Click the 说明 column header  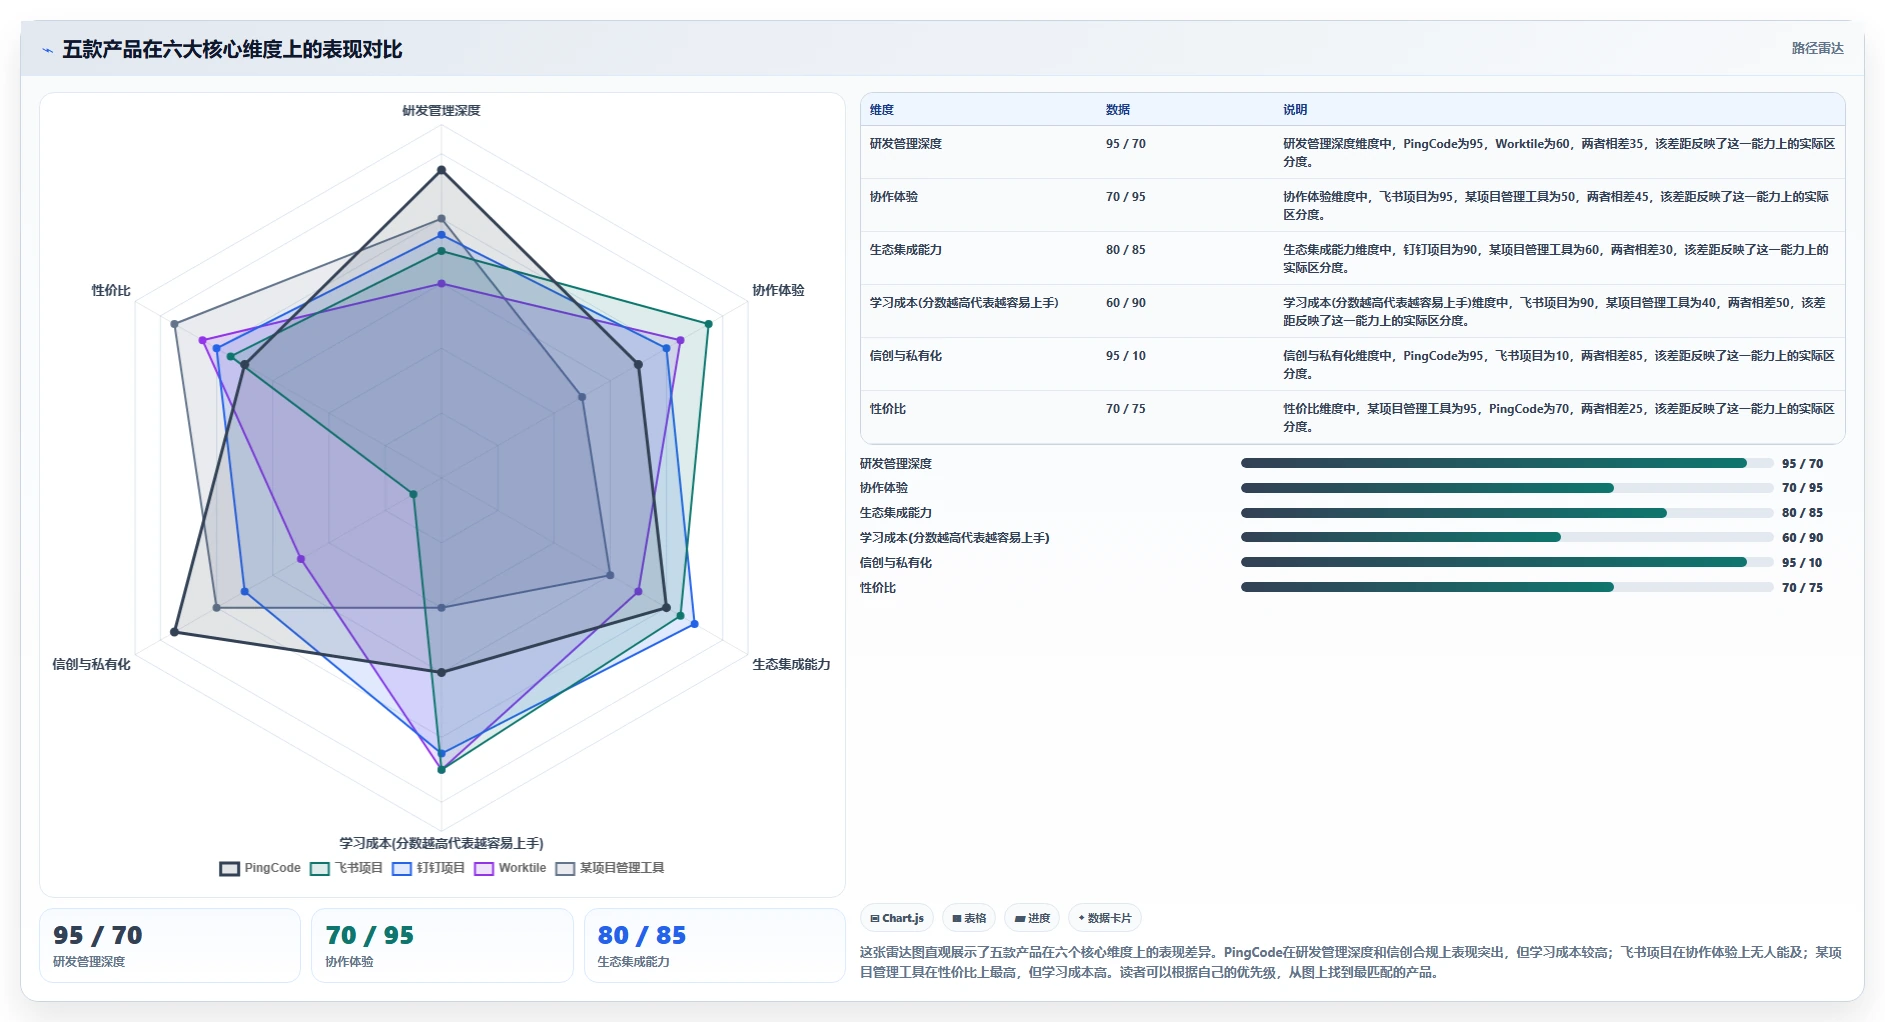[x=1295, y=110]
